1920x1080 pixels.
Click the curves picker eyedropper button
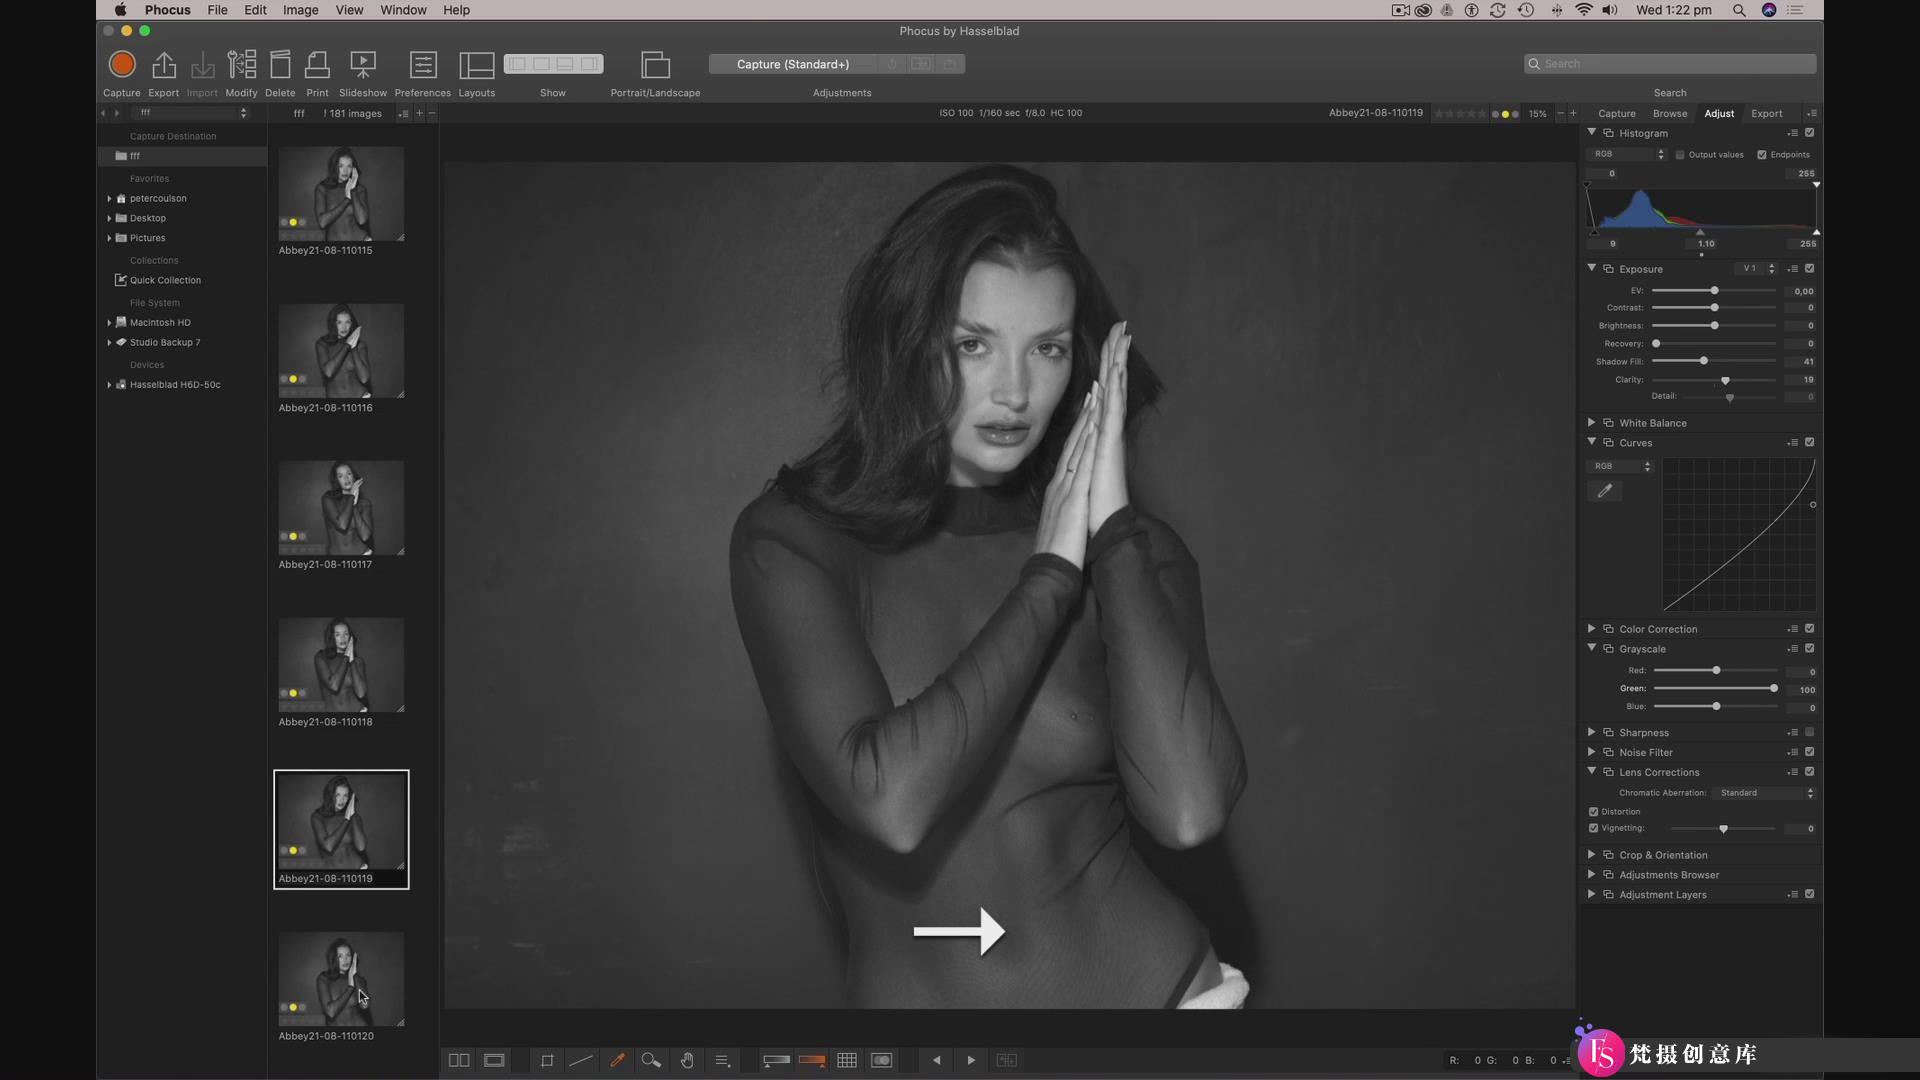[x=1604, y=491]
